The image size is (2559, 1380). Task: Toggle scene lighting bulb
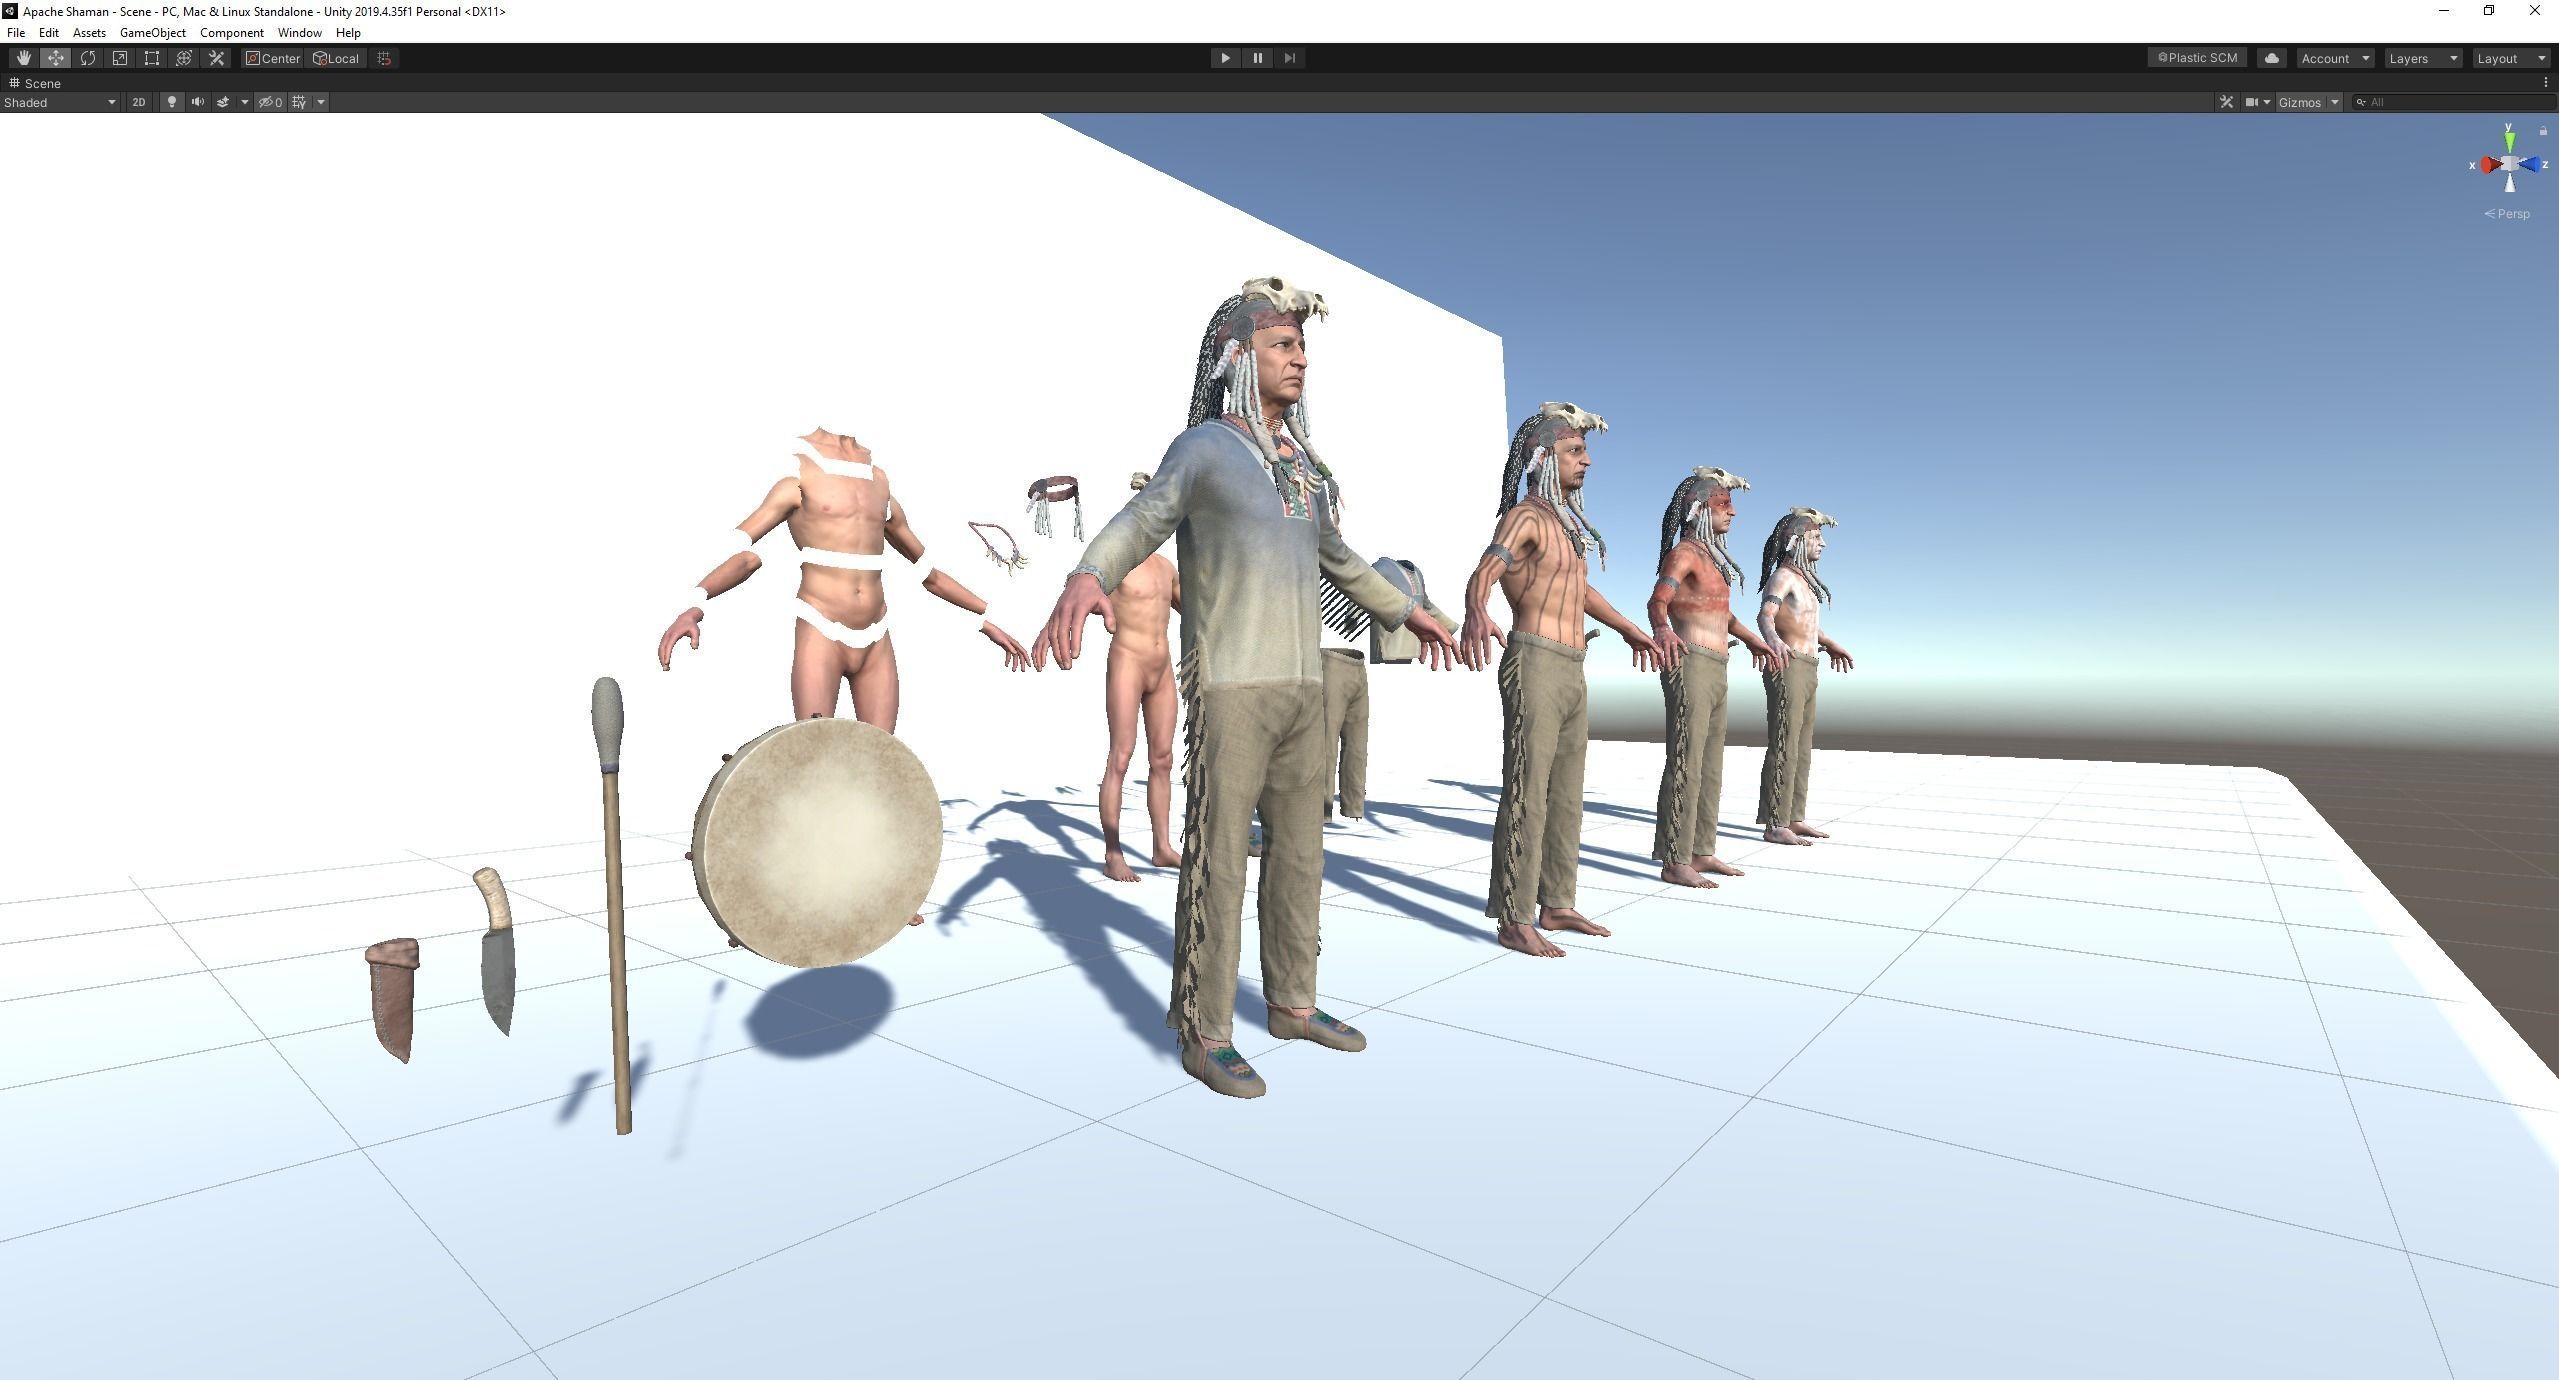(x=171, y=102)
